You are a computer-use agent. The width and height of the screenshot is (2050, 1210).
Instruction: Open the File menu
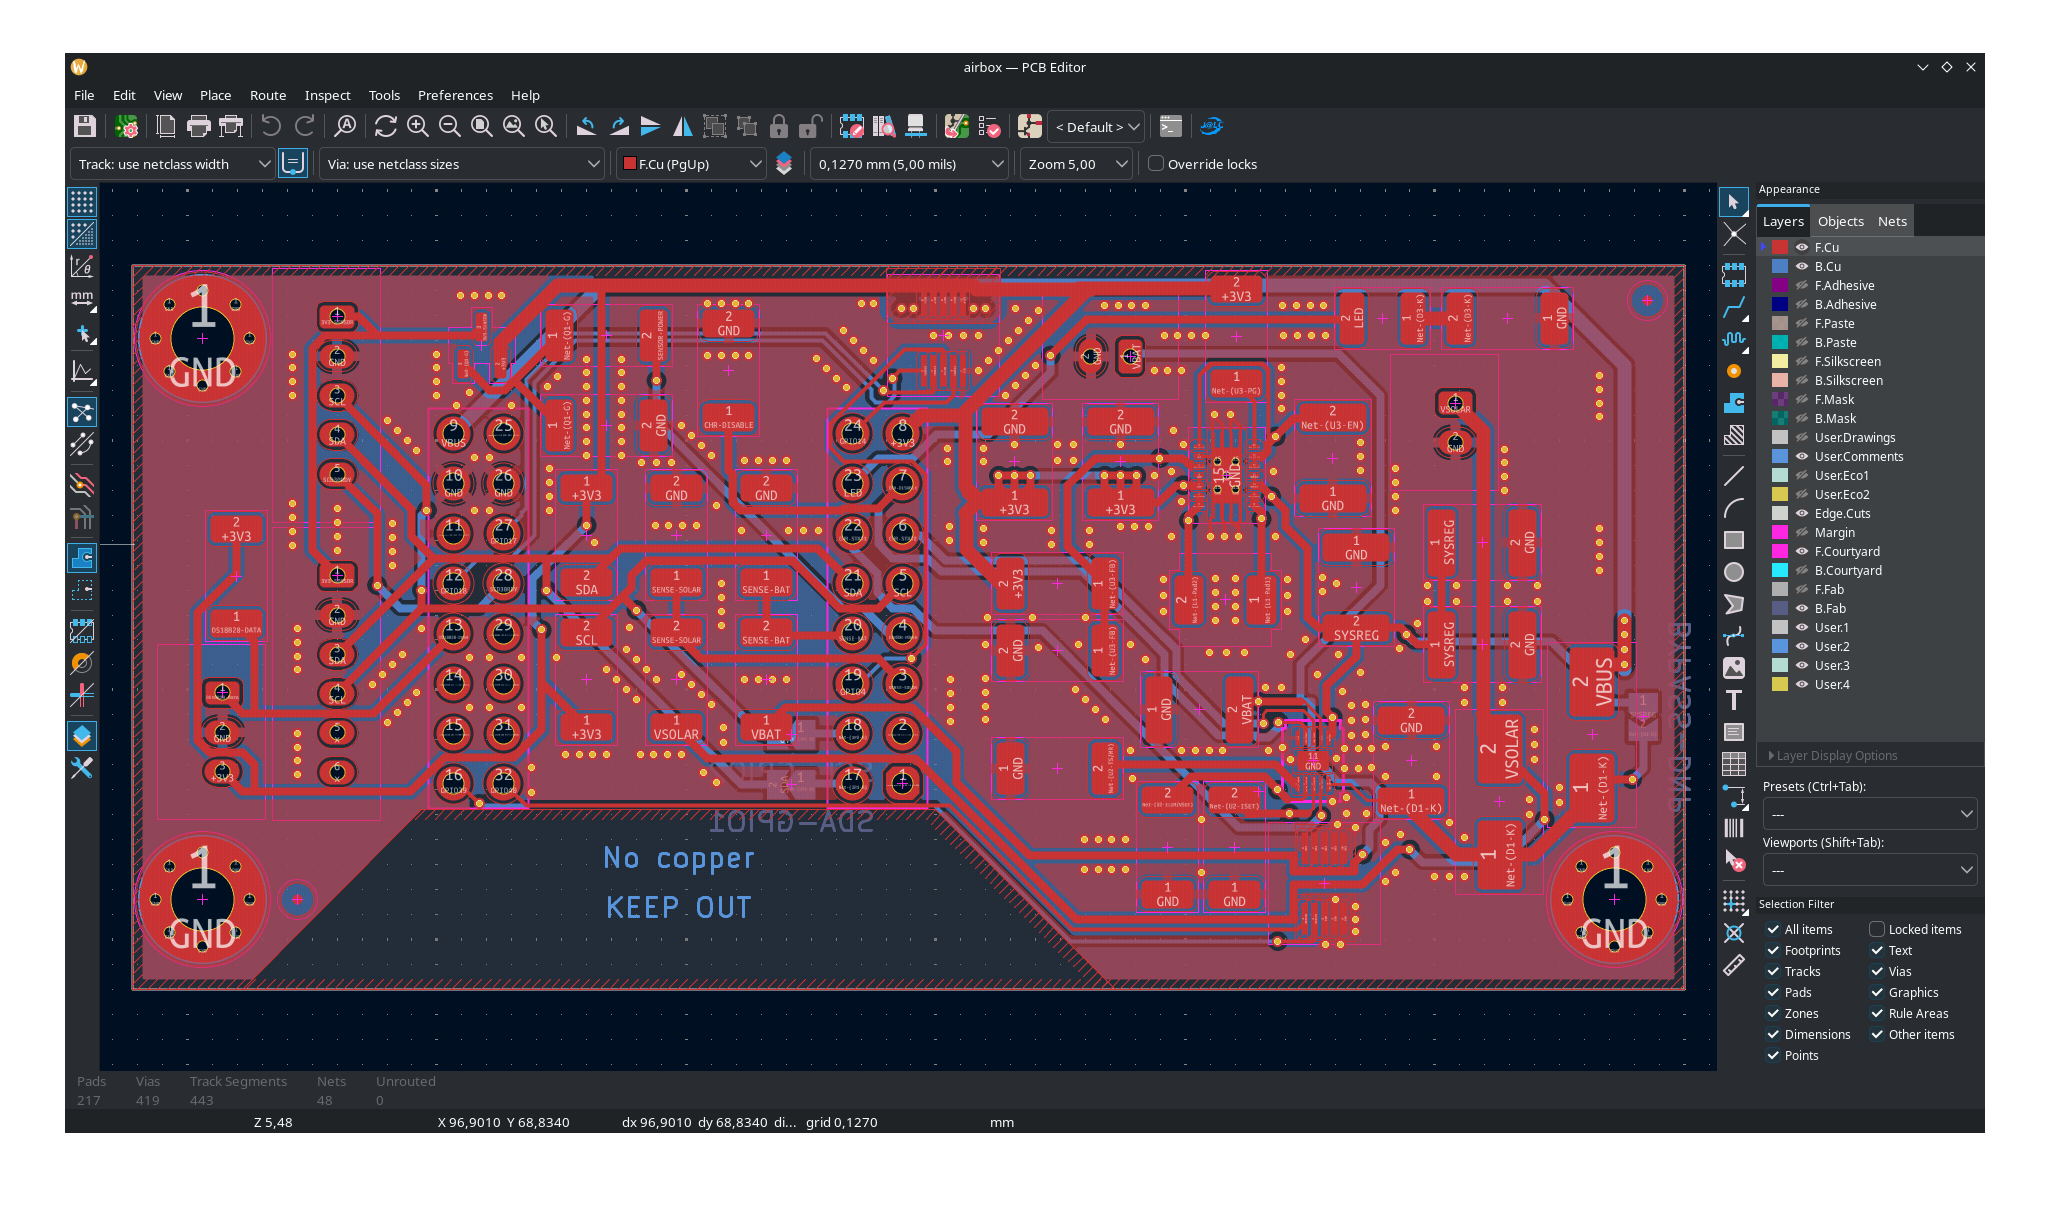click(84, 95)
